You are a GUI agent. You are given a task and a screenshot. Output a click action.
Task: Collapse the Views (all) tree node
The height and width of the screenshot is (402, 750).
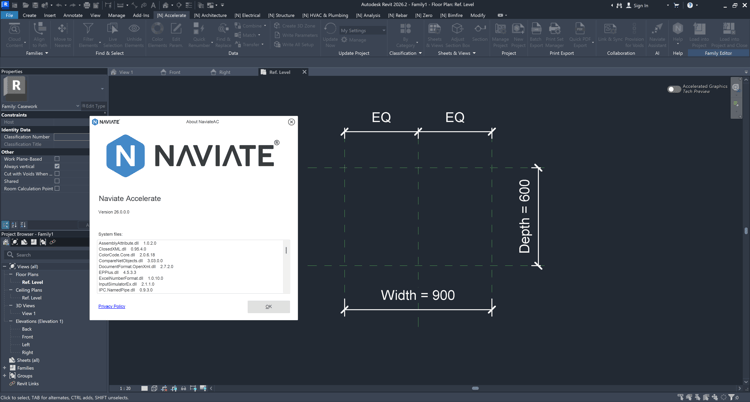5,267
